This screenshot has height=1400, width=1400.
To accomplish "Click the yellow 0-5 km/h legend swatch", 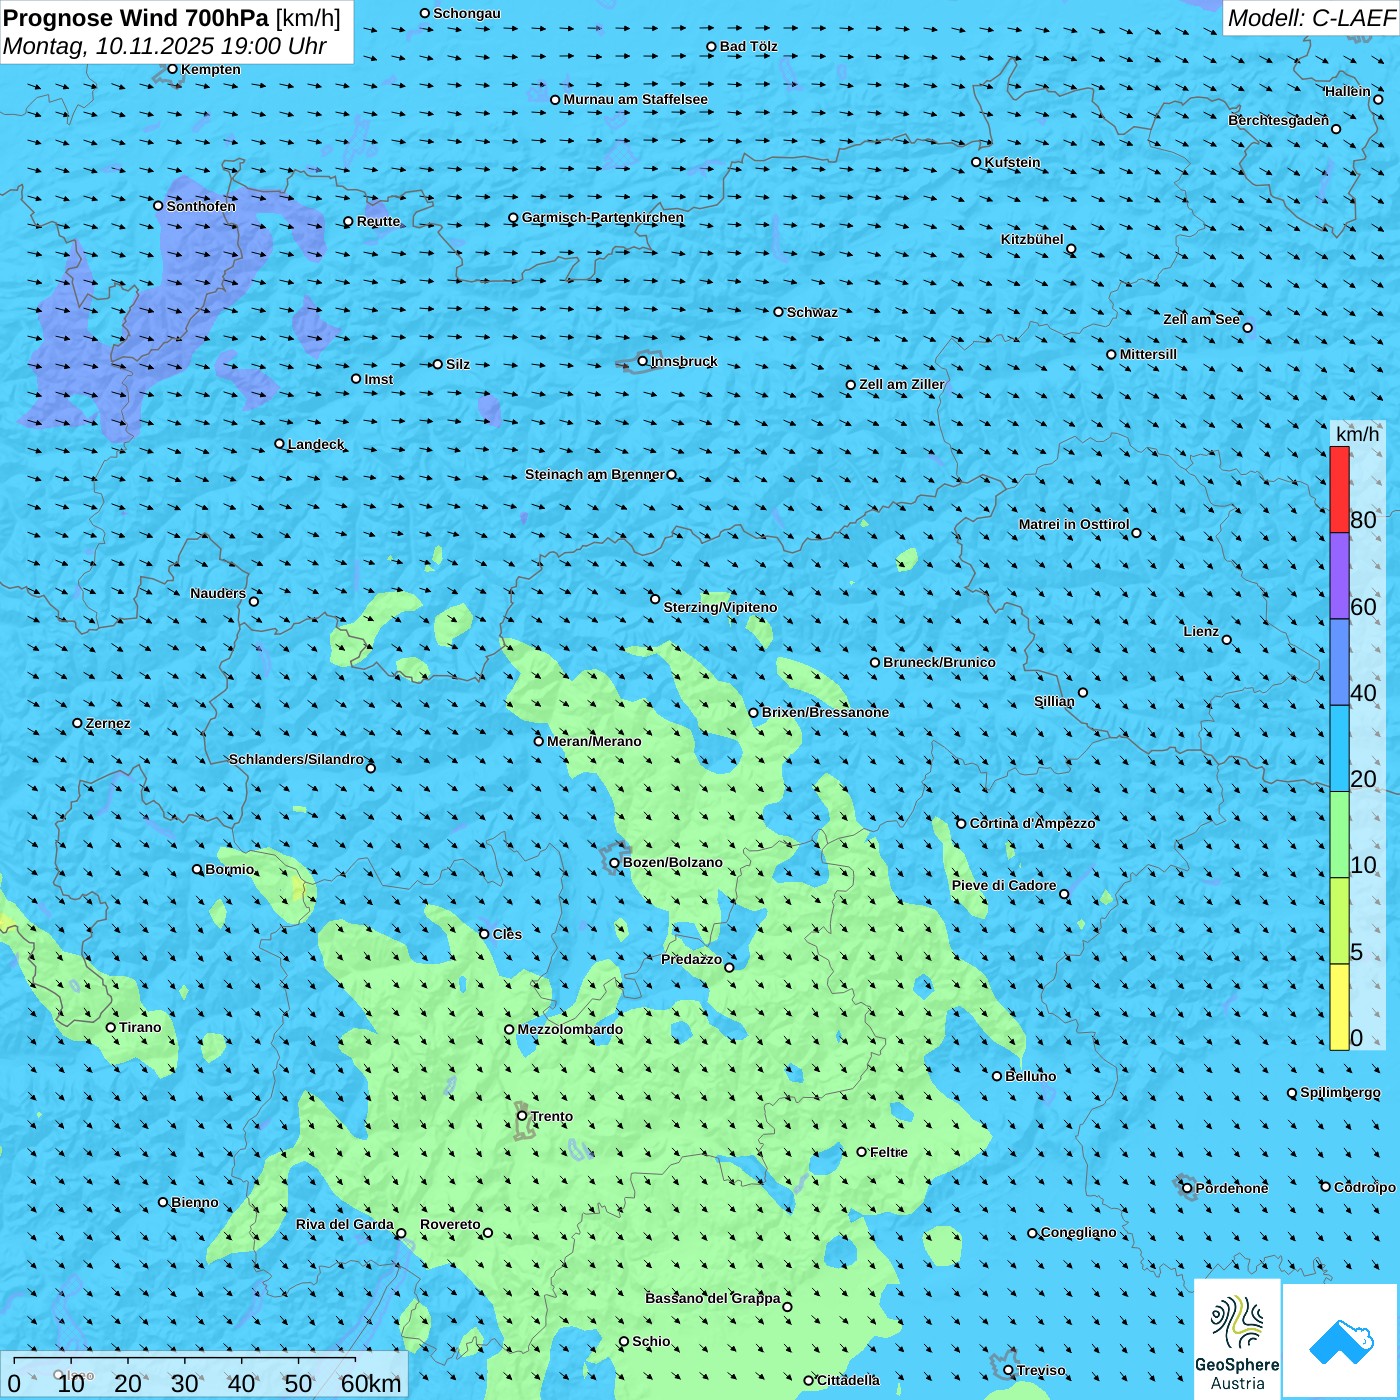I will (1339, 1006).
